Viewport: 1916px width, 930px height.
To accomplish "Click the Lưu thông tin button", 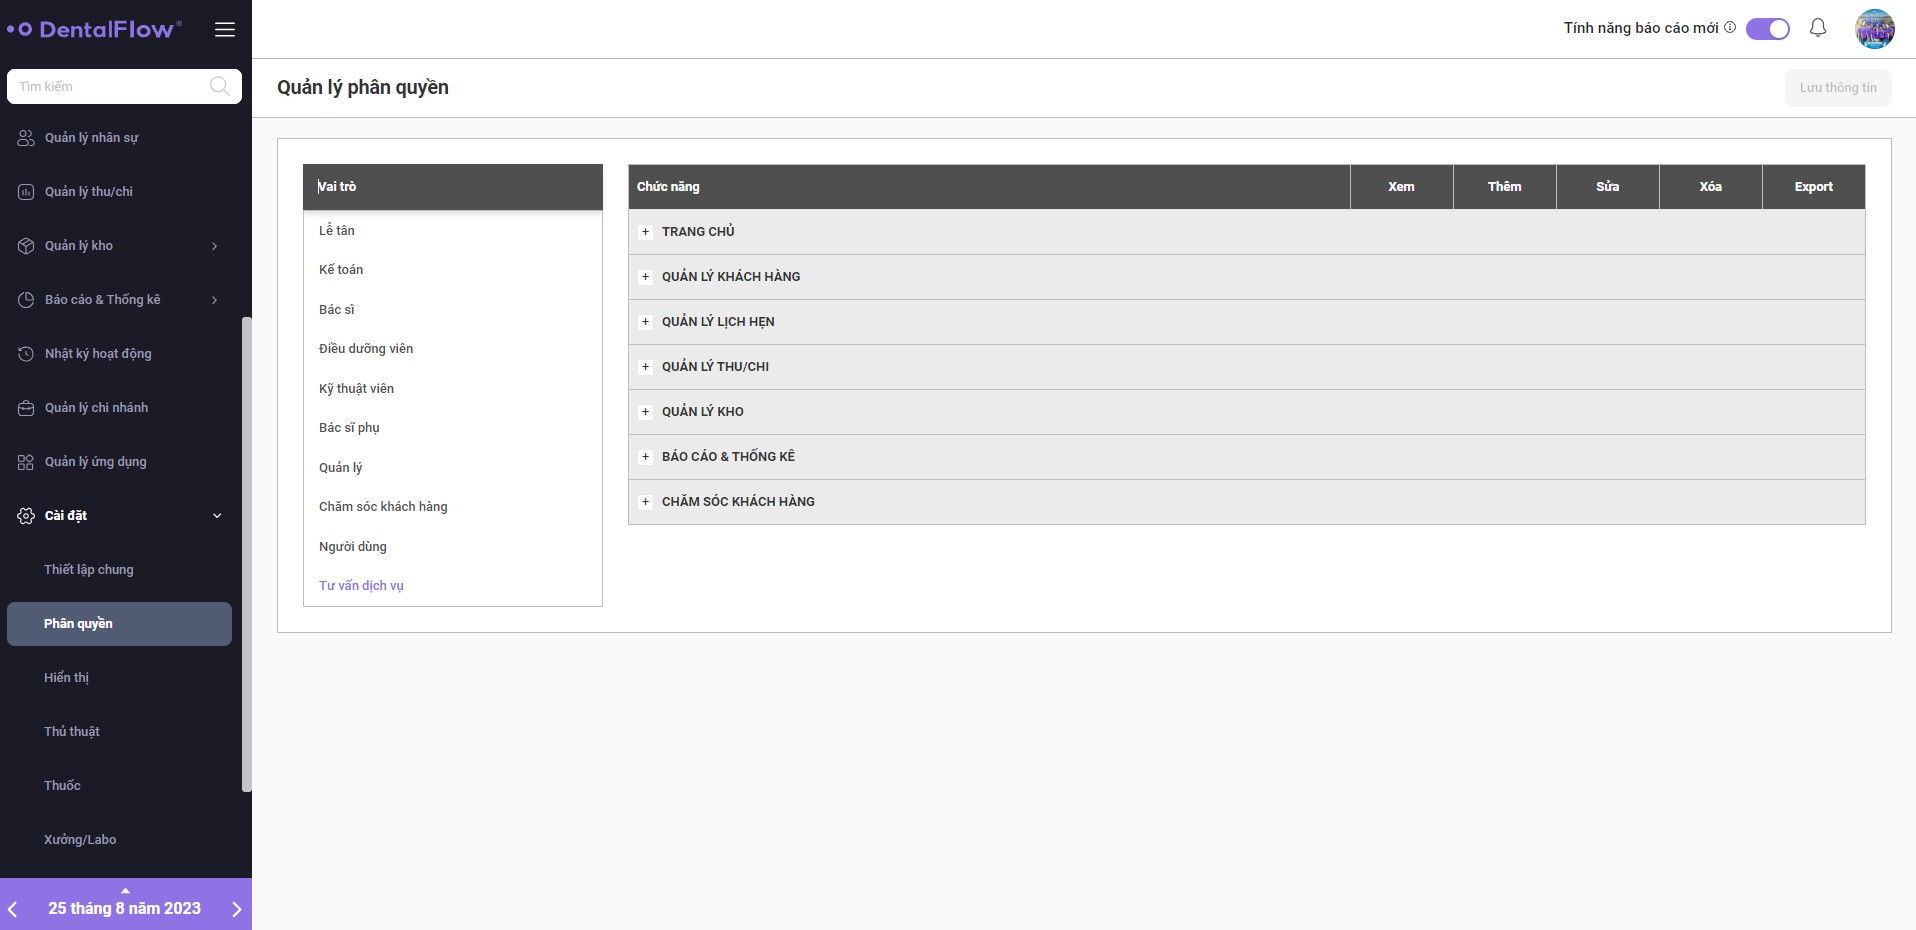I will tap(1837, 88).
